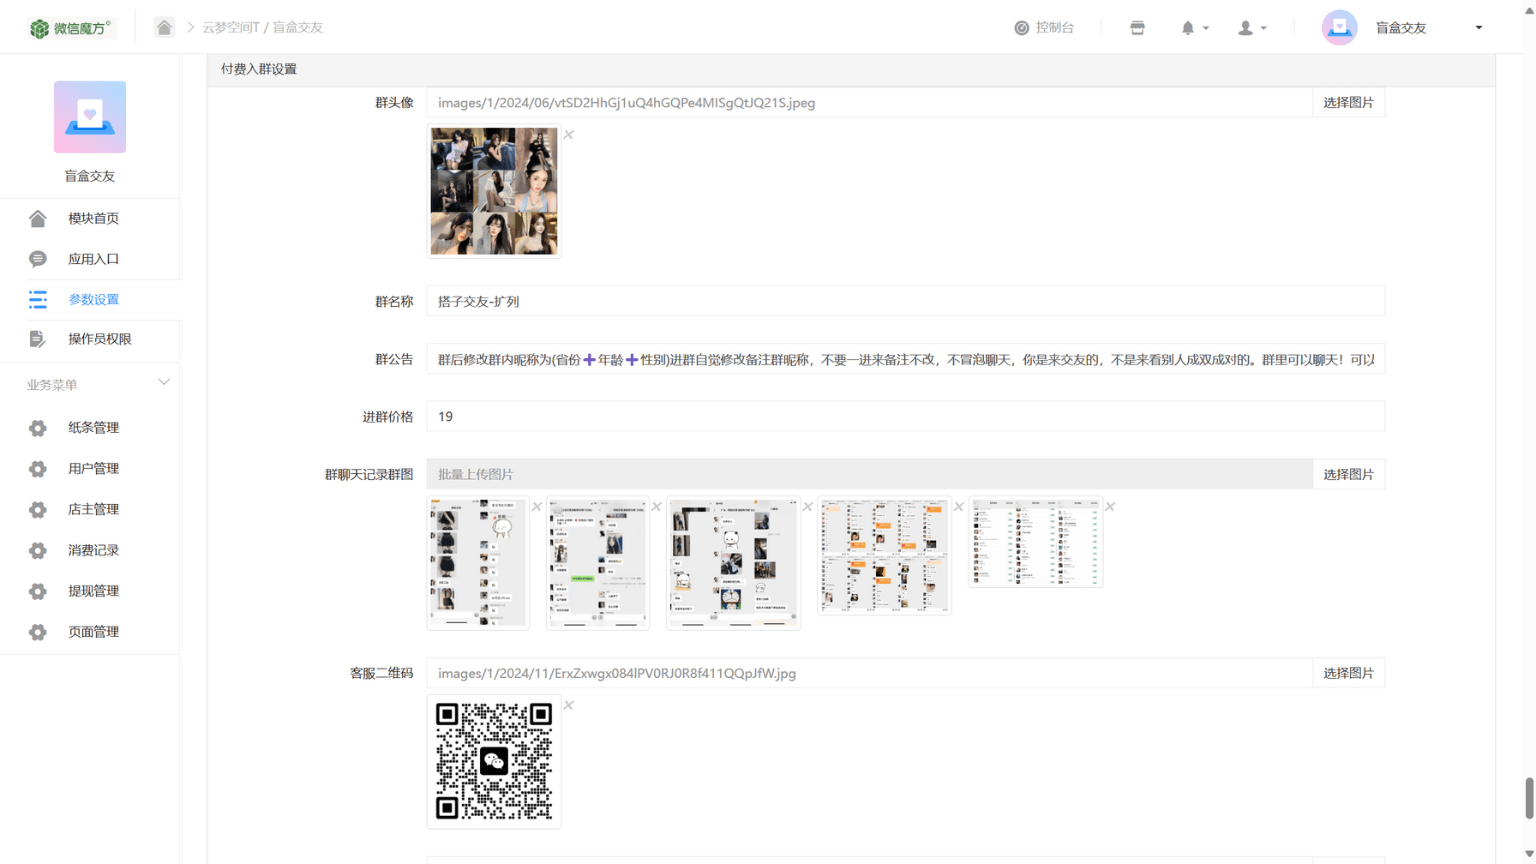Go to 模块首页 in sidebar
The height and width of the screenshot is (864, 1536).
click(x=93, y=218)
